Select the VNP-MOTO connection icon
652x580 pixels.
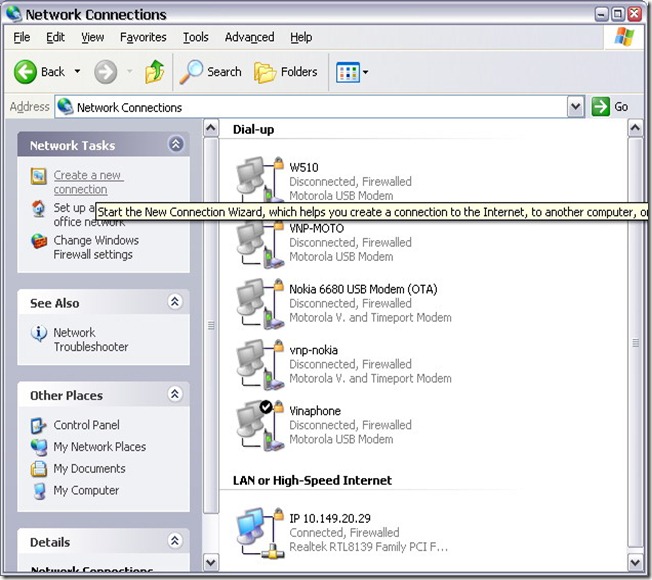[260, 243]
